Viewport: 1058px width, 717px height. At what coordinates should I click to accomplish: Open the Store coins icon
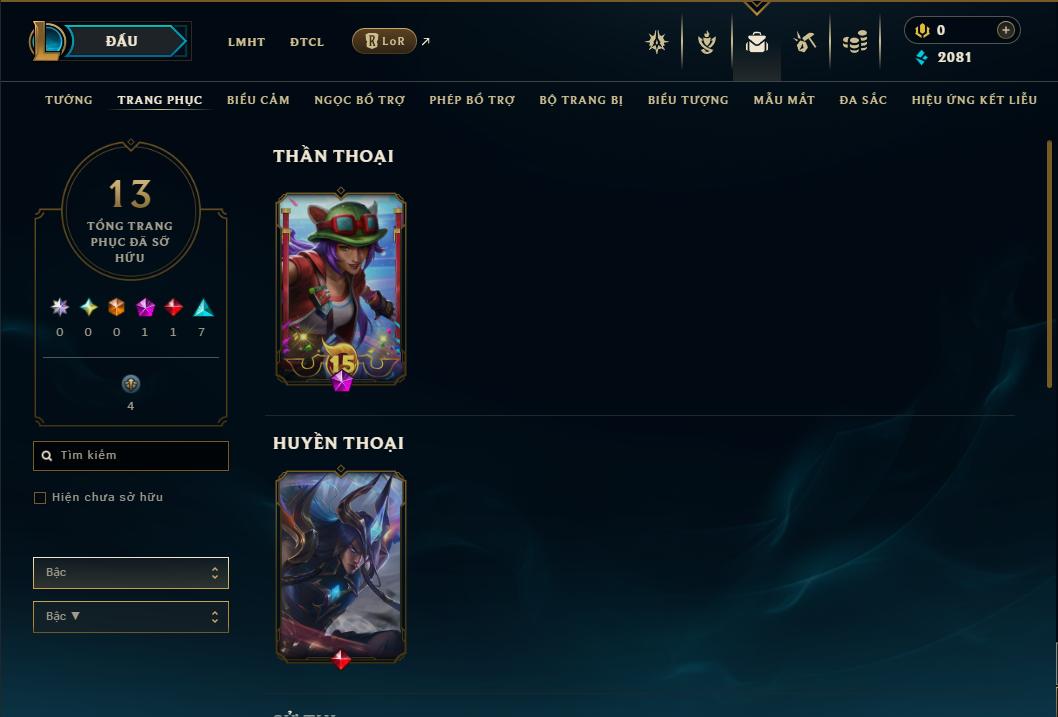tap(855, 42)
